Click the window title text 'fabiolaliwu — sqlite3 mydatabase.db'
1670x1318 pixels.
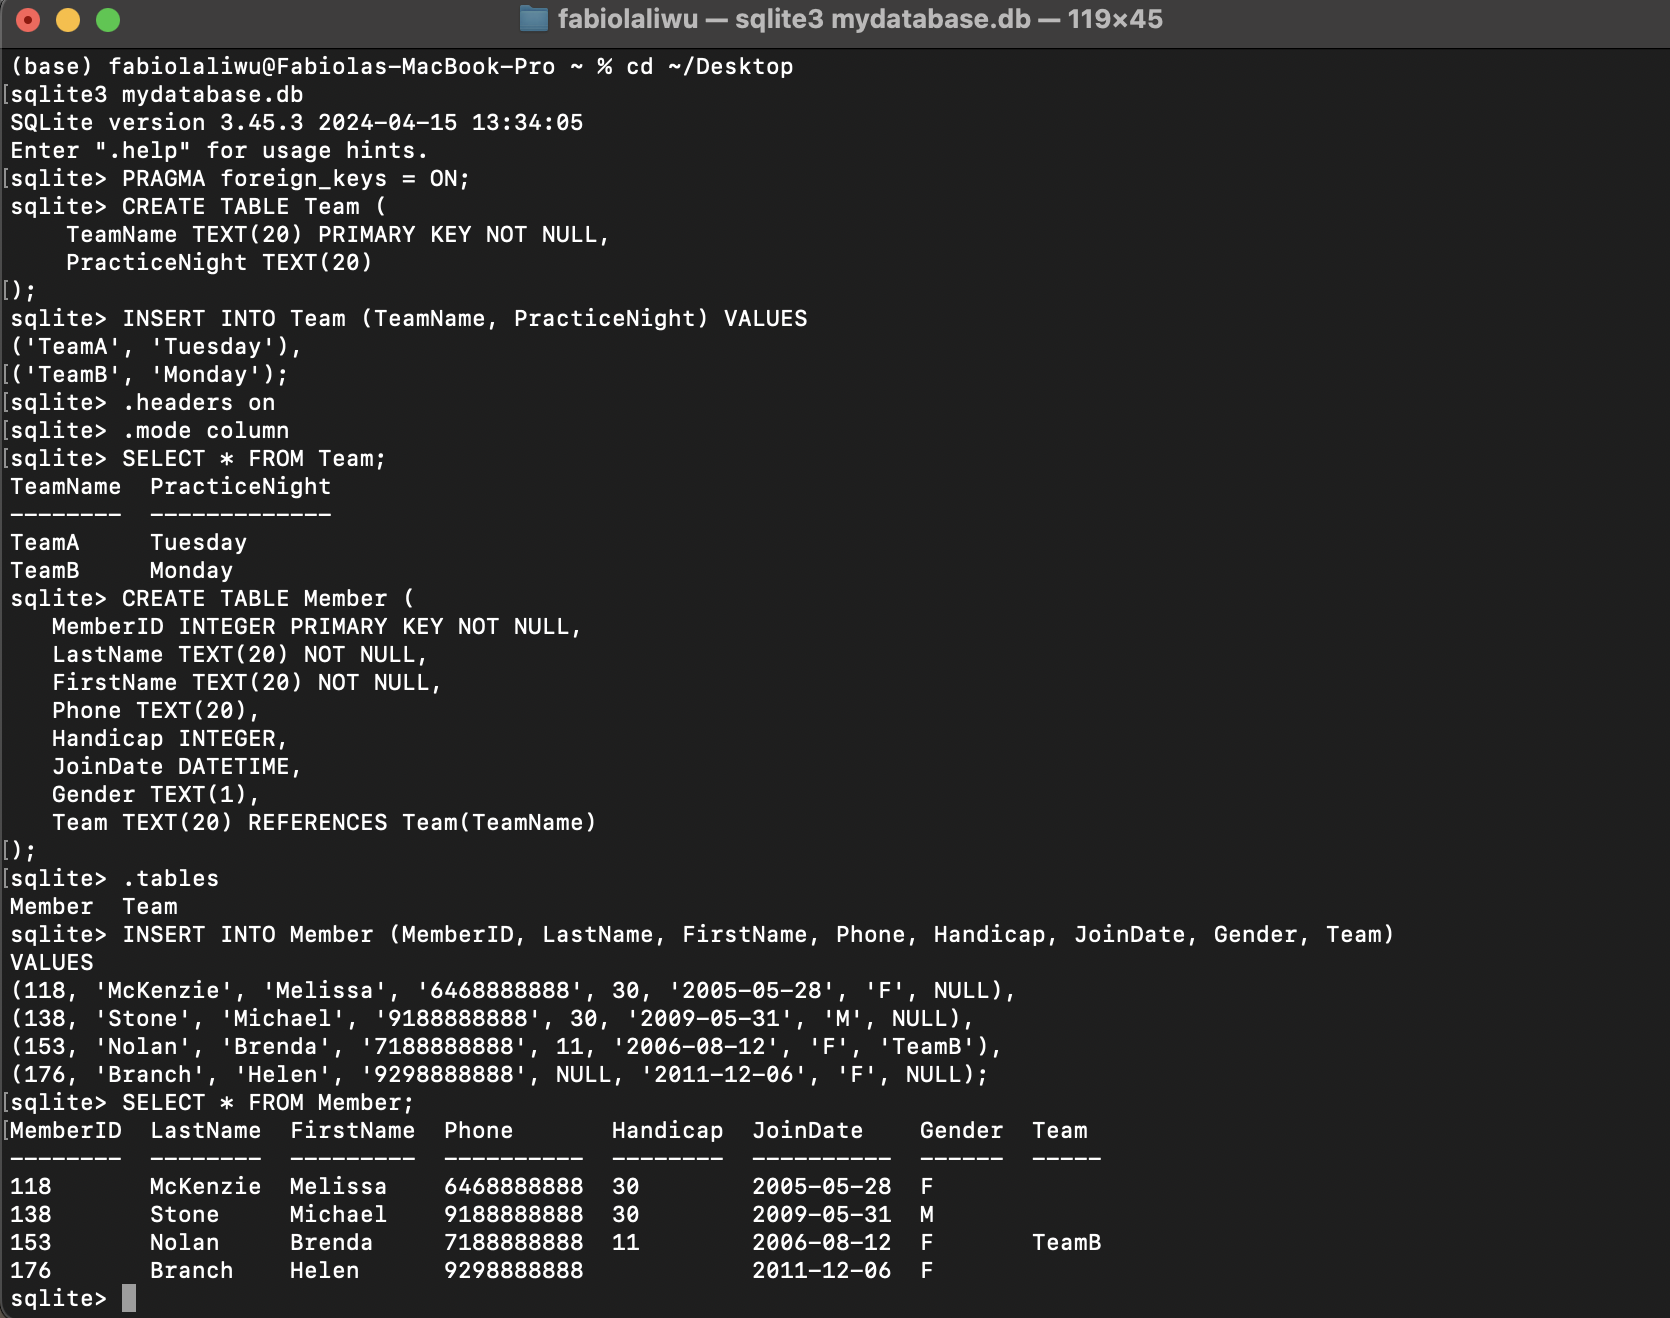(793, 19)
